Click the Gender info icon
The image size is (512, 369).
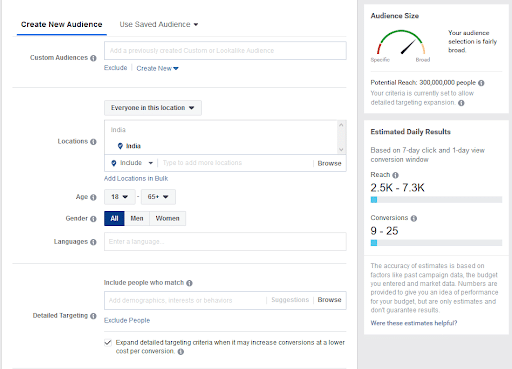93,219
